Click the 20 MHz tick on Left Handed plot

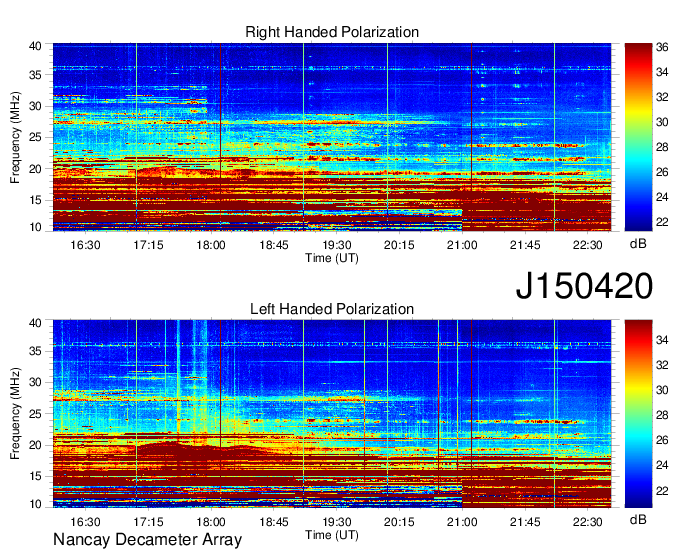(36, 445)
